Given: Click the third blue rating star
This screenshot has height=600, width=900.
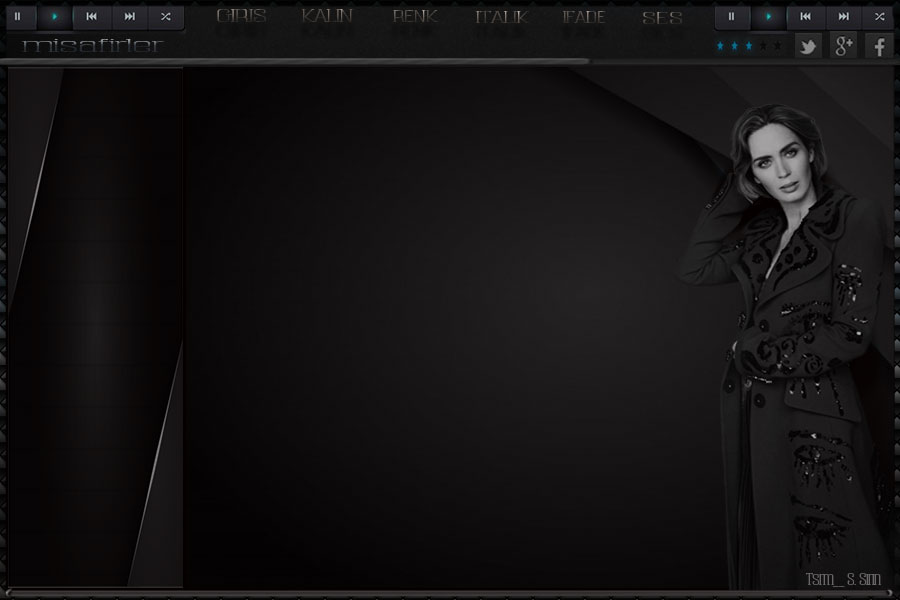Looking at the screenshot, I should [748, 46].
